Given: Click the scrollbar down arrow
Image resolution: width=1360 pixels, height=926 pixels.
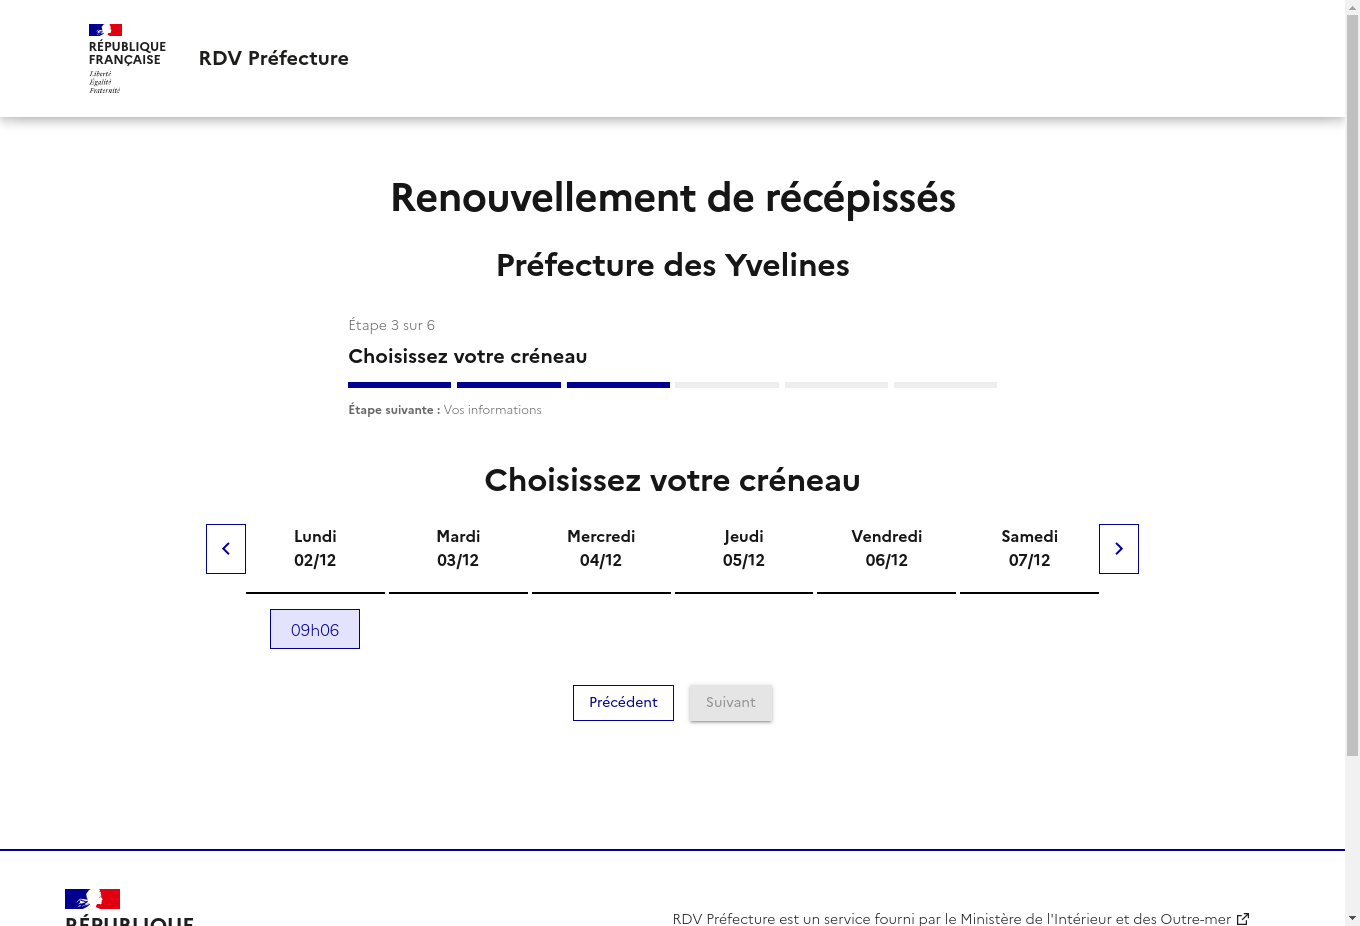Looking at the screenshot, I should pos(1352,918).
